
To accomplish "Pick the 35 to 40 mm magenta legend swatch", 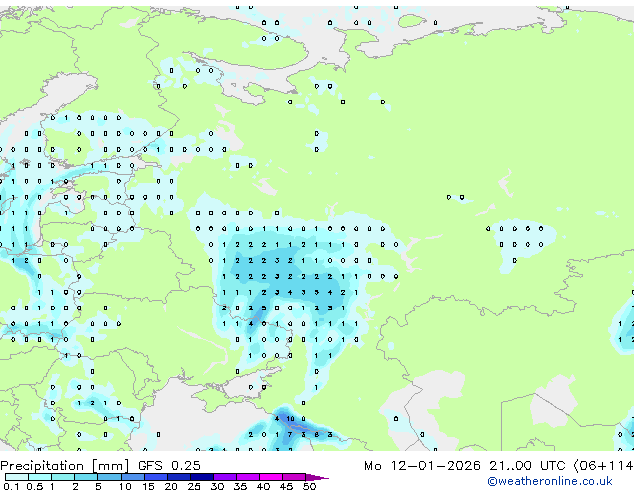I will pos(247,477).
